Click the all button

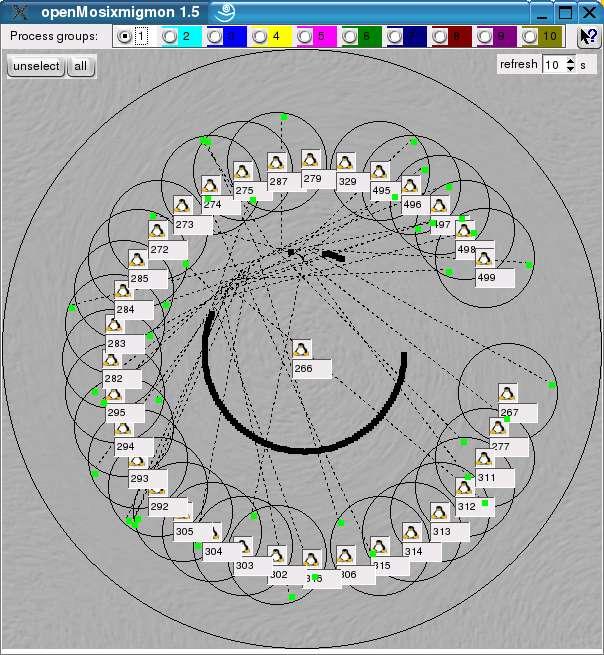(81, 66)
